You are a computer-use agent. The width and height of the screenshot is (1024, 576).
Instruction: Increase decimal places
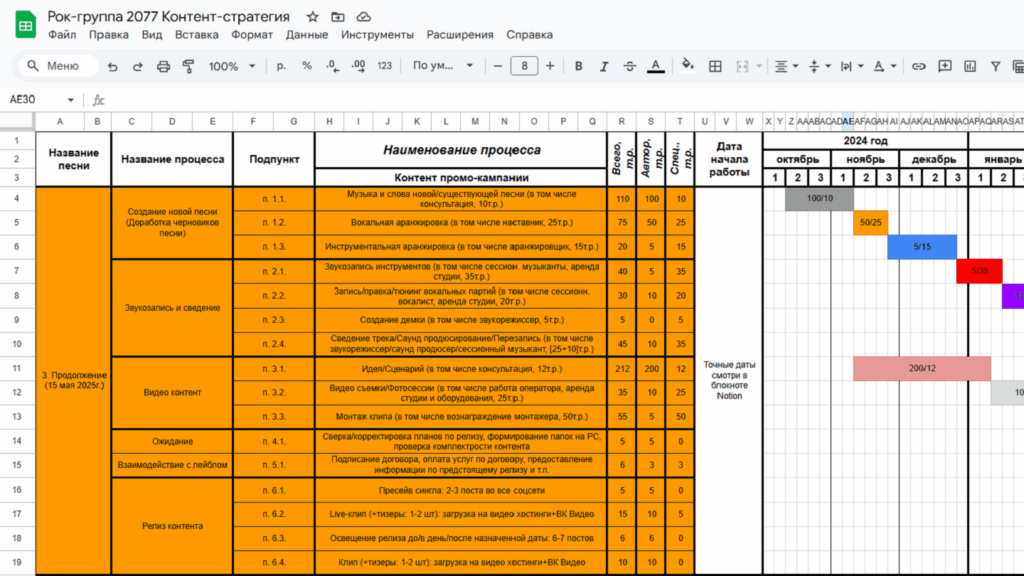(x=358, y=66)
